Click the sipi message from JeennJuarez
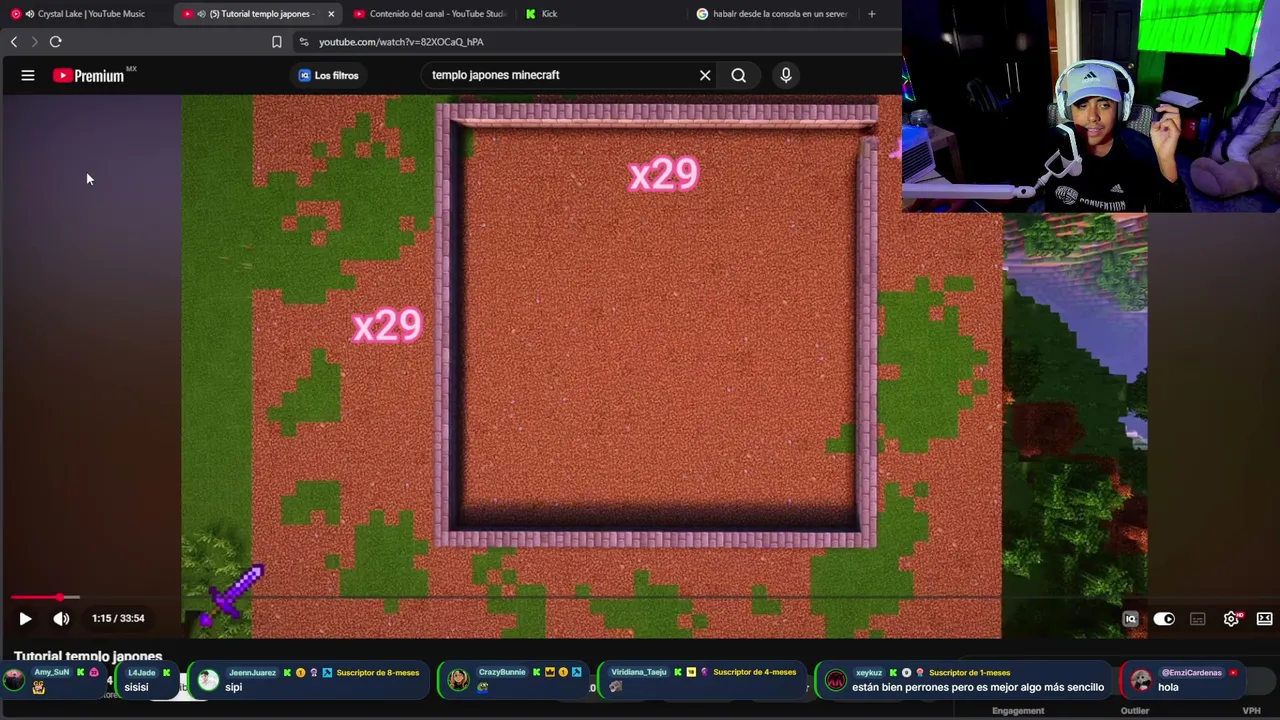1280x720 pixels. [234, 688]
